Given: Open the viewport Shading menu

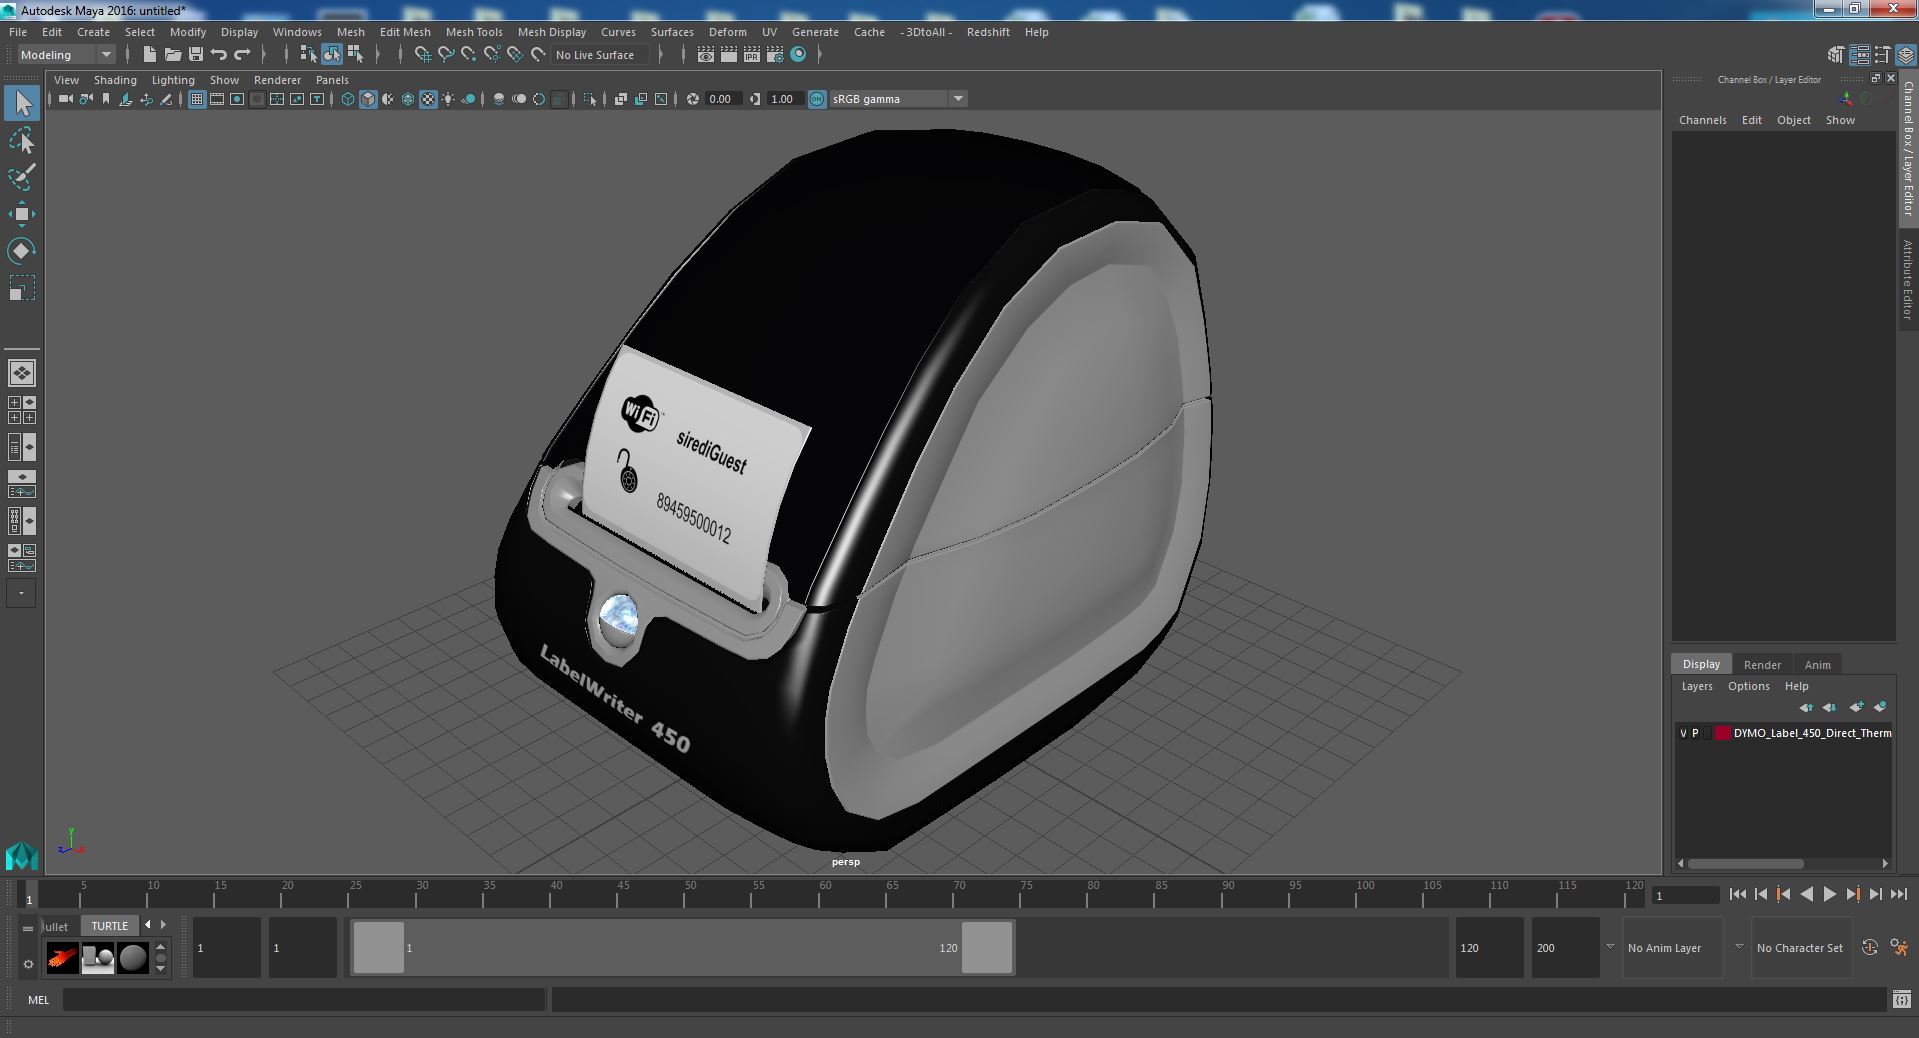Looking at the screenshot, I should click(115, 80).
